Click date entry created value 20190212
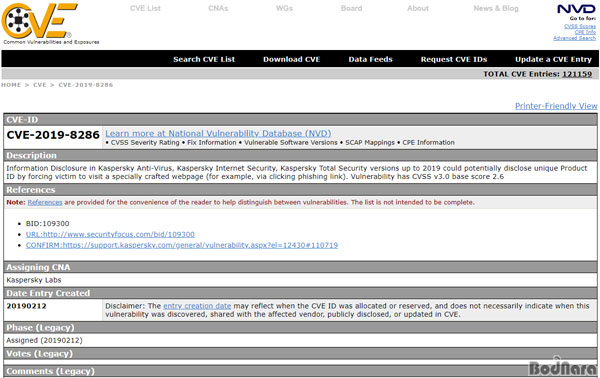Image resolution: width=600 pixels, height=378 pixels. [26, 306]
